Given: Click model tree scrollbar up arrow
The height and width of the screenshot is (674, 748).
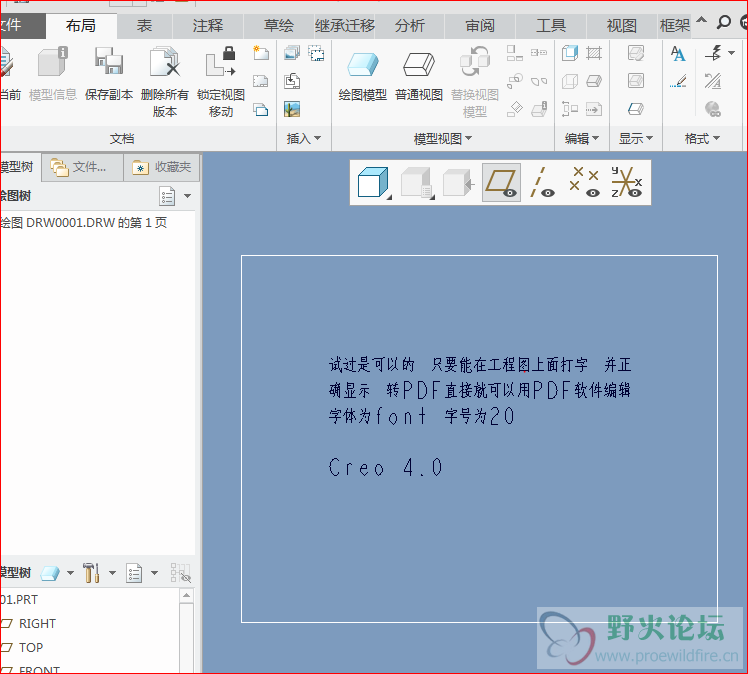Looking at the screenshot, I should point(187,596).
